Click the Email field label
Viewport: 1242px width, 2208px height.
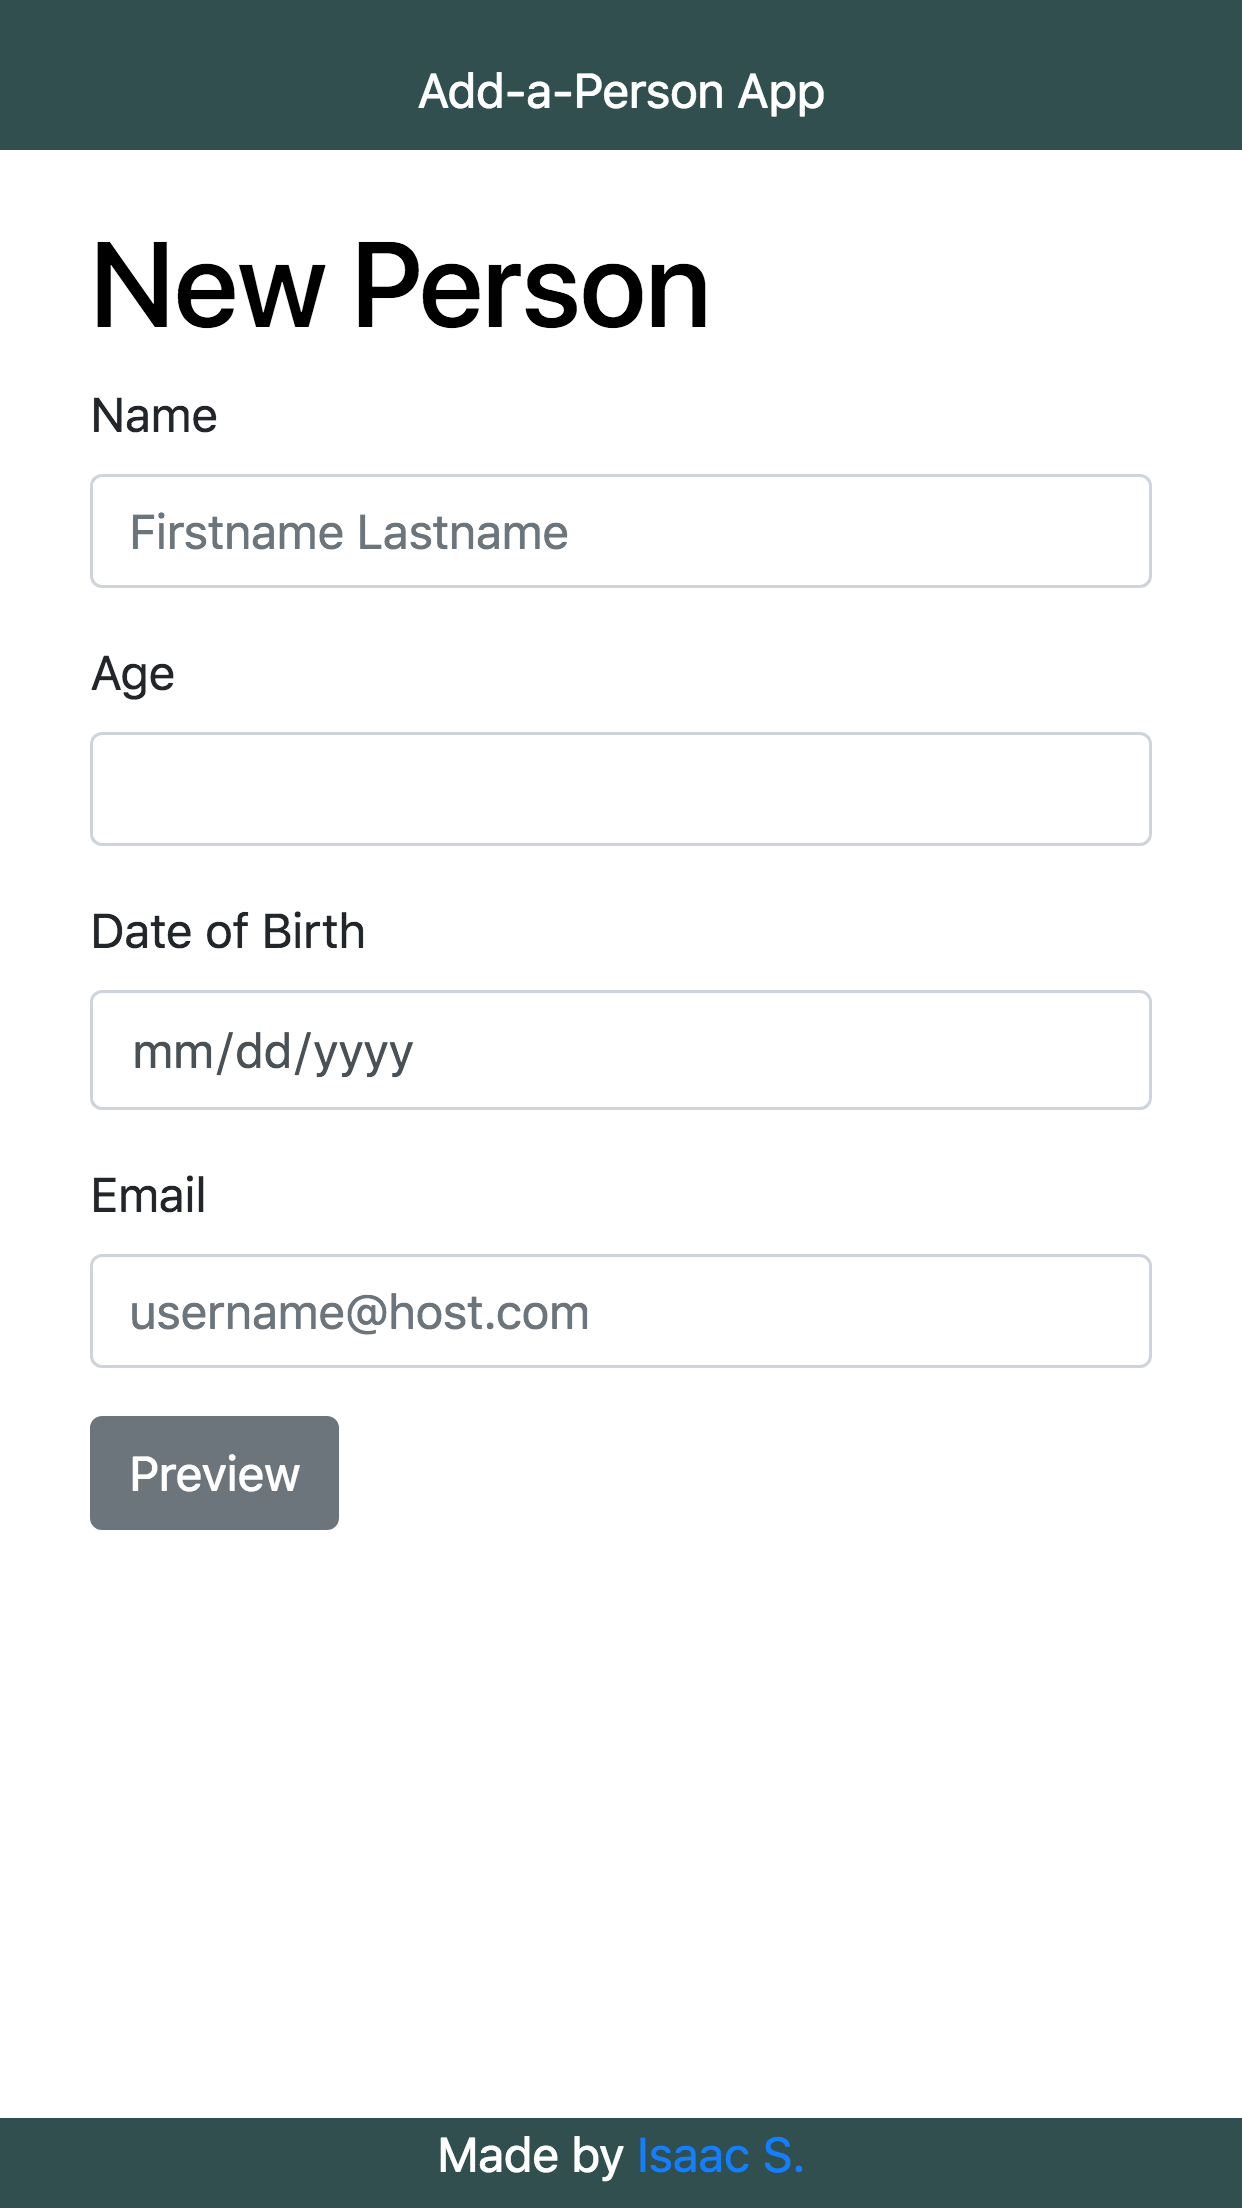click(148, 1195)
